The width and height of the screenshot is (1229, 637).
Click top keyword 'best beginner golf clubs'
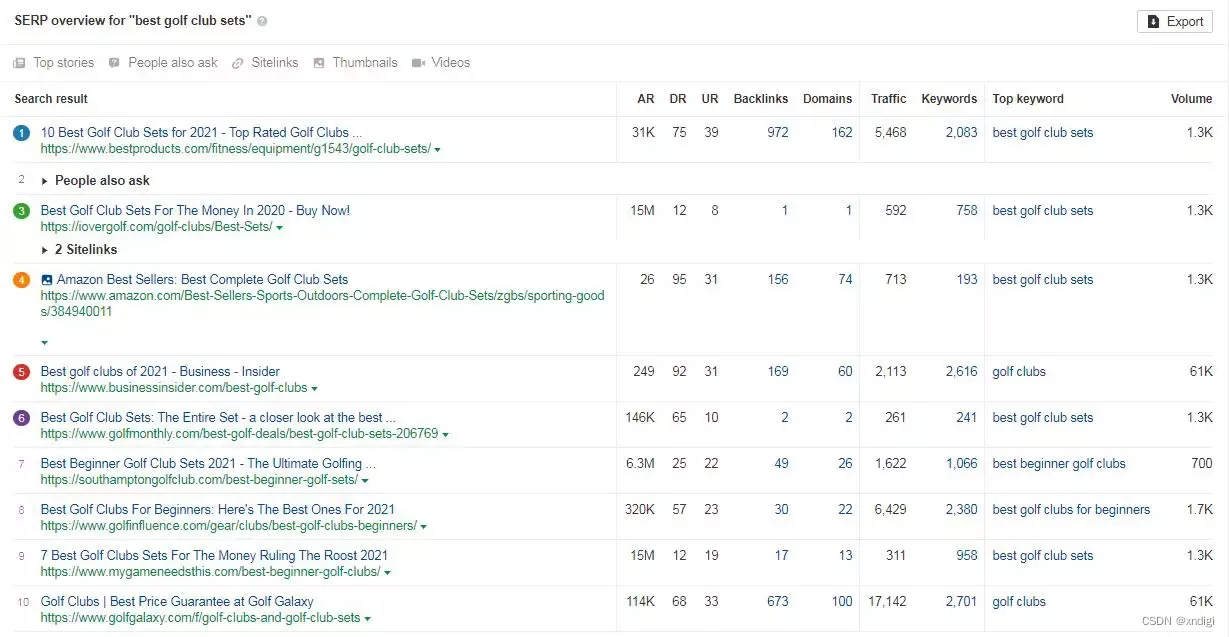click(1058, 464)
